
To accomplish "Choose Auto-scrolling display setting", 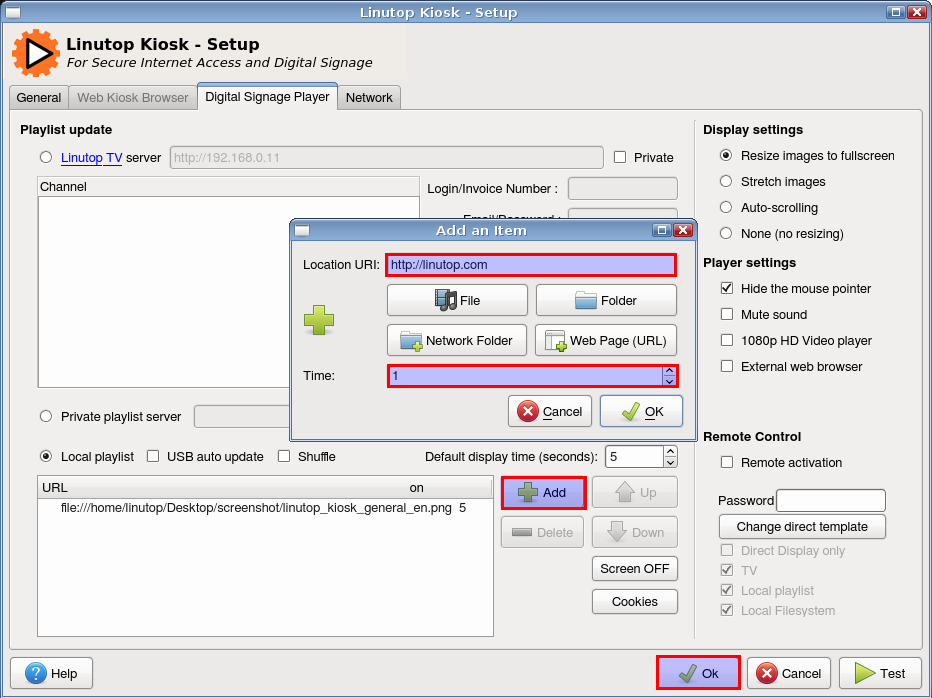I will point(726,207).
